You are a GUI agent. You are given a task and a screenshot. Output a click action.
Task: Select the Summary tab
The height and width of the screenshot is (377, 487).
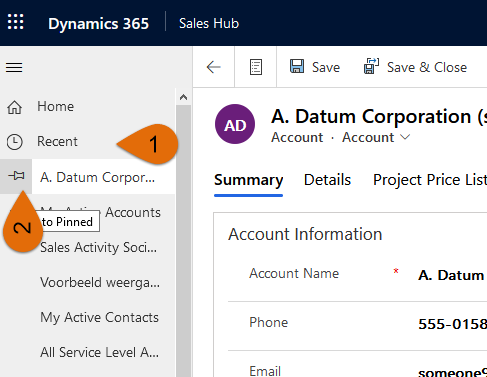249,180
